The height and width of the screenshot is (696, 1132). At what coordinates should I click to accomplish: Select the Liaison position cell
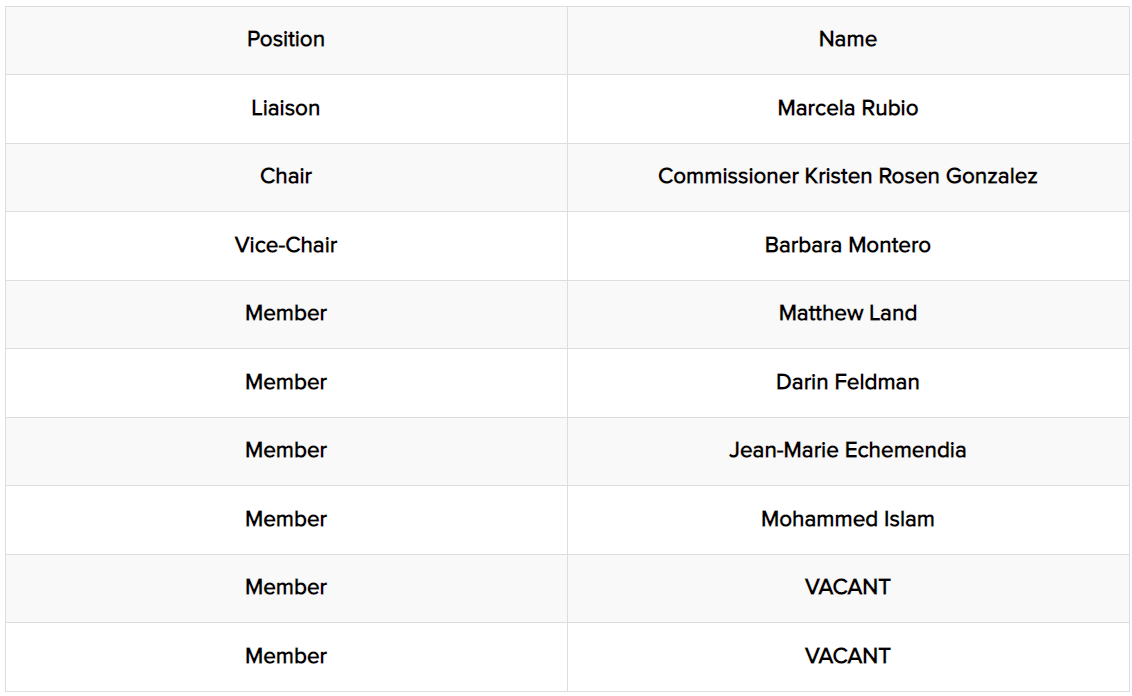click(286, 108)
